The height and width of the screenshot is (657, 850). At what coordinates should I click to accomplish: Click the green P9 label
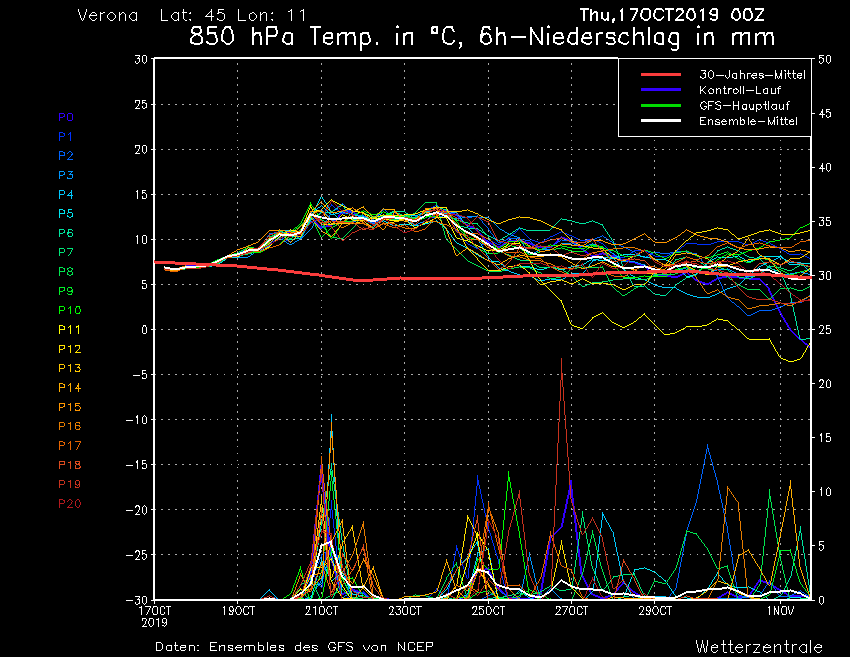click(x=66, y=291)
